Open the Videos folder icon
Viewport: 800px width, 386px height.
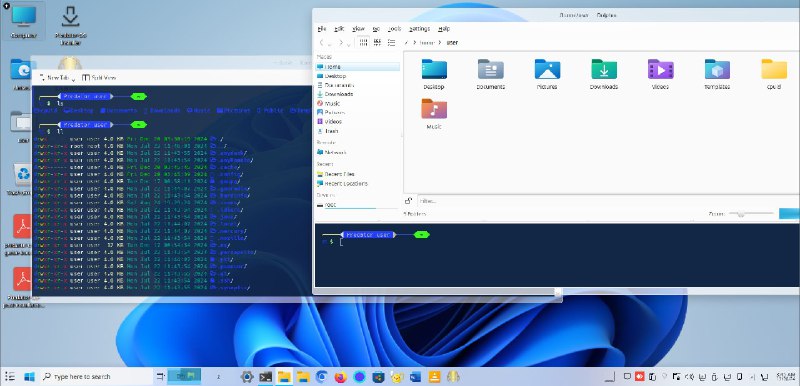click(x=660, y=74)
